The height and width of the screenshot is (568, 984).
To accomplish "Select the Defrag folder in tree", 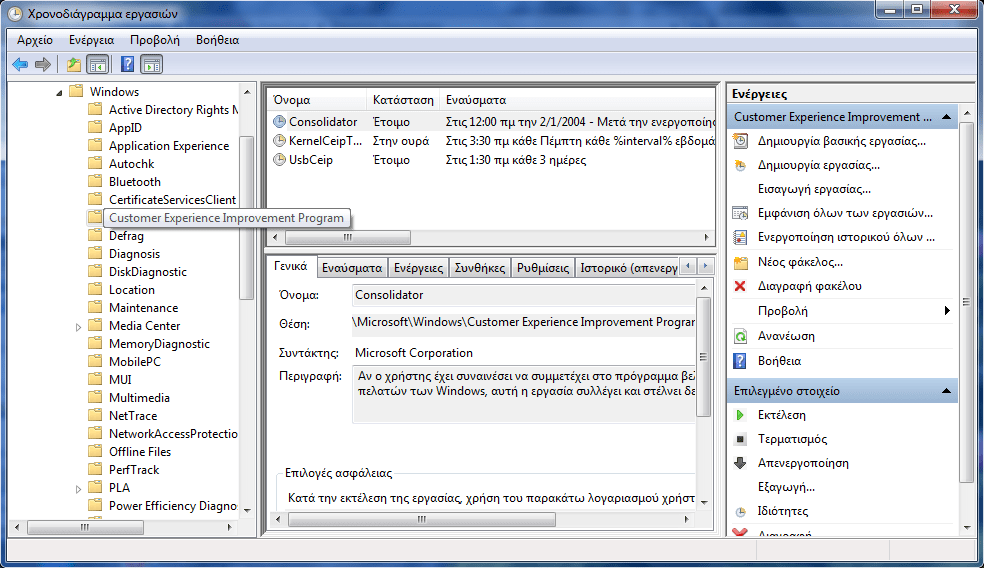I will (126, 236).
